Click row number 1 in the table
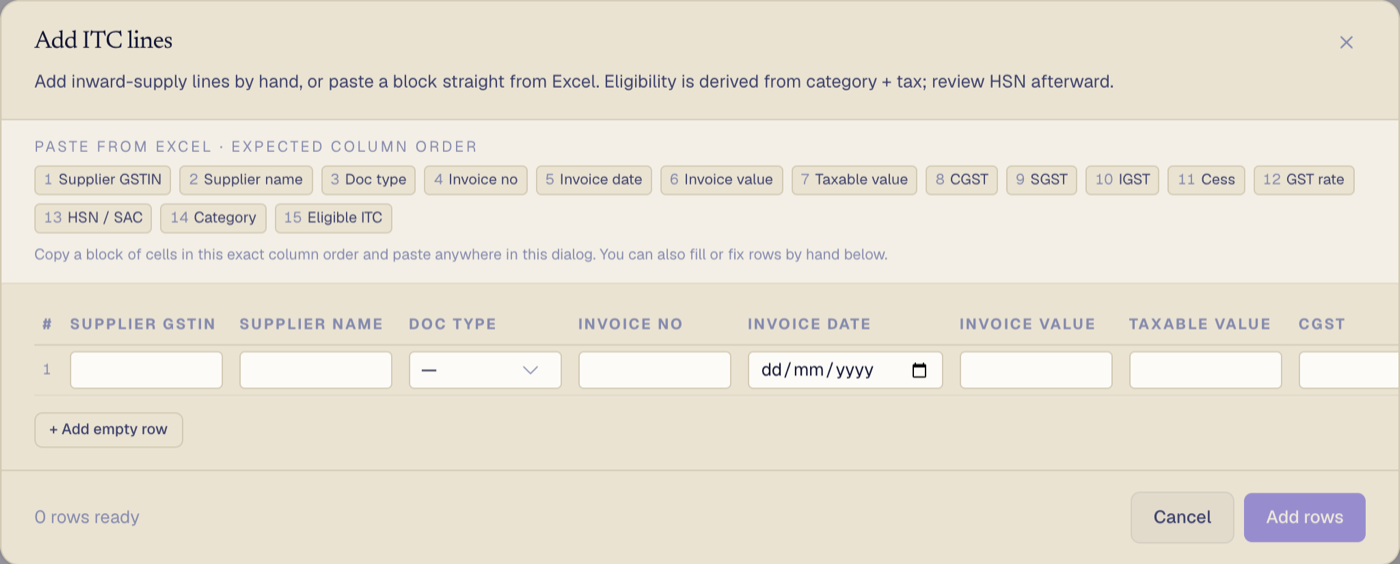Image resolution: width=1400 pixels, height=564 pixels. (46, 370)
